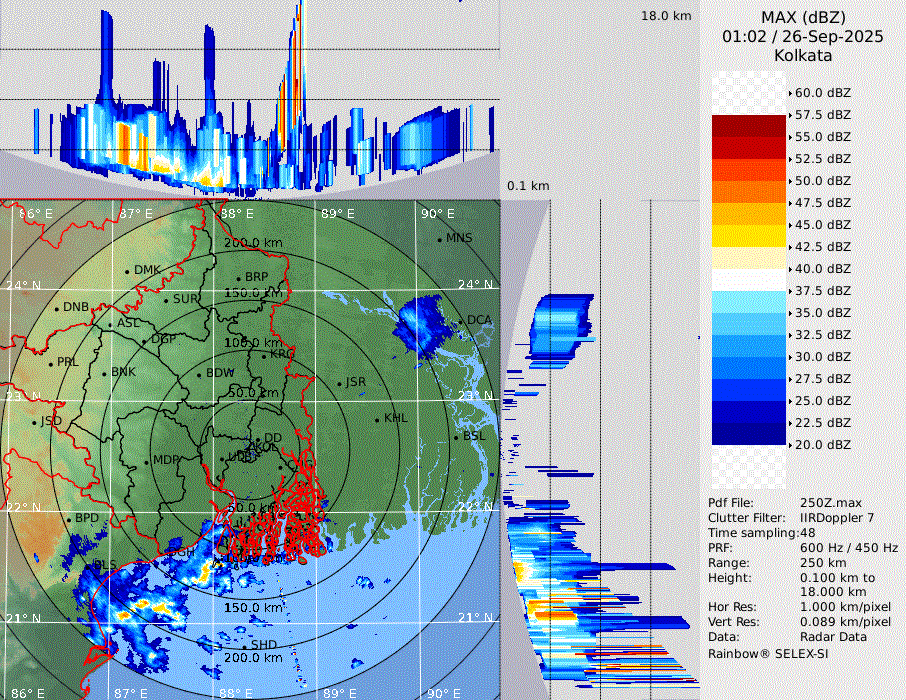
Task: Click the 60.0 dBZ legend label
Action: click(x=822, y=92)
